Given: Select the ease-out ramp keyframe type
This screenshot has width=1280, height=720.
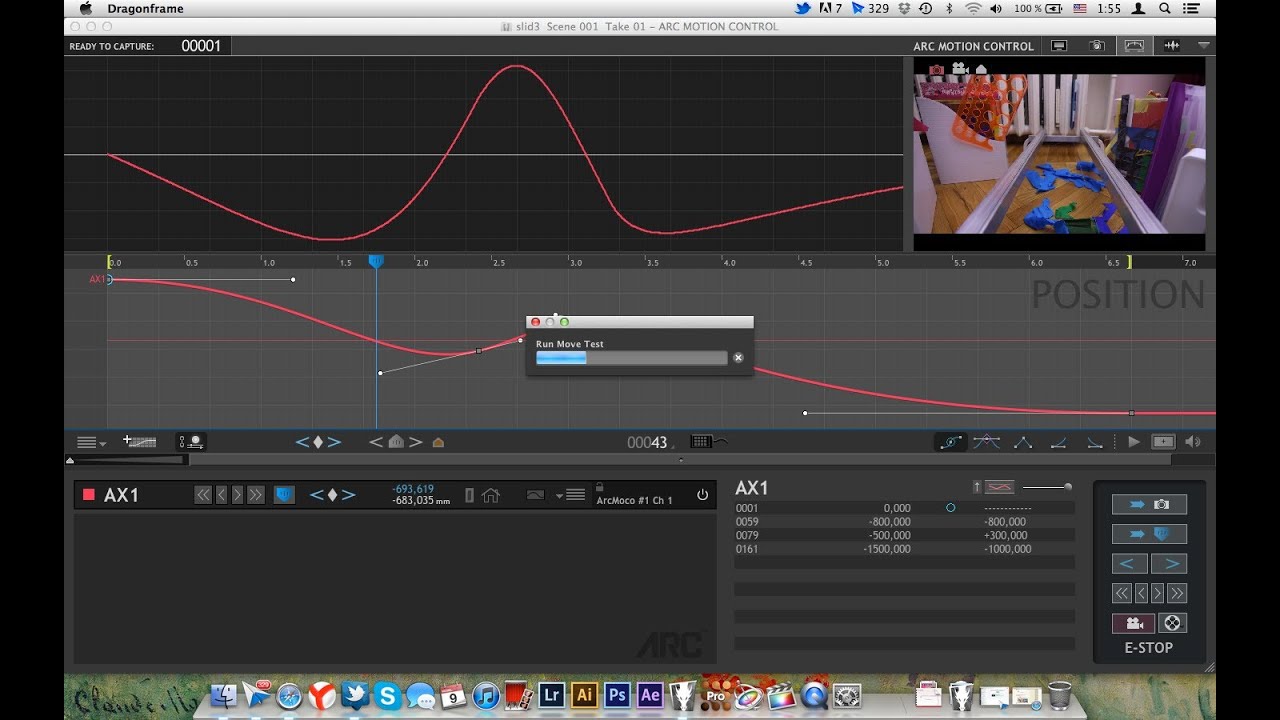Looking at the screenshot, I should coord(1095,441).
